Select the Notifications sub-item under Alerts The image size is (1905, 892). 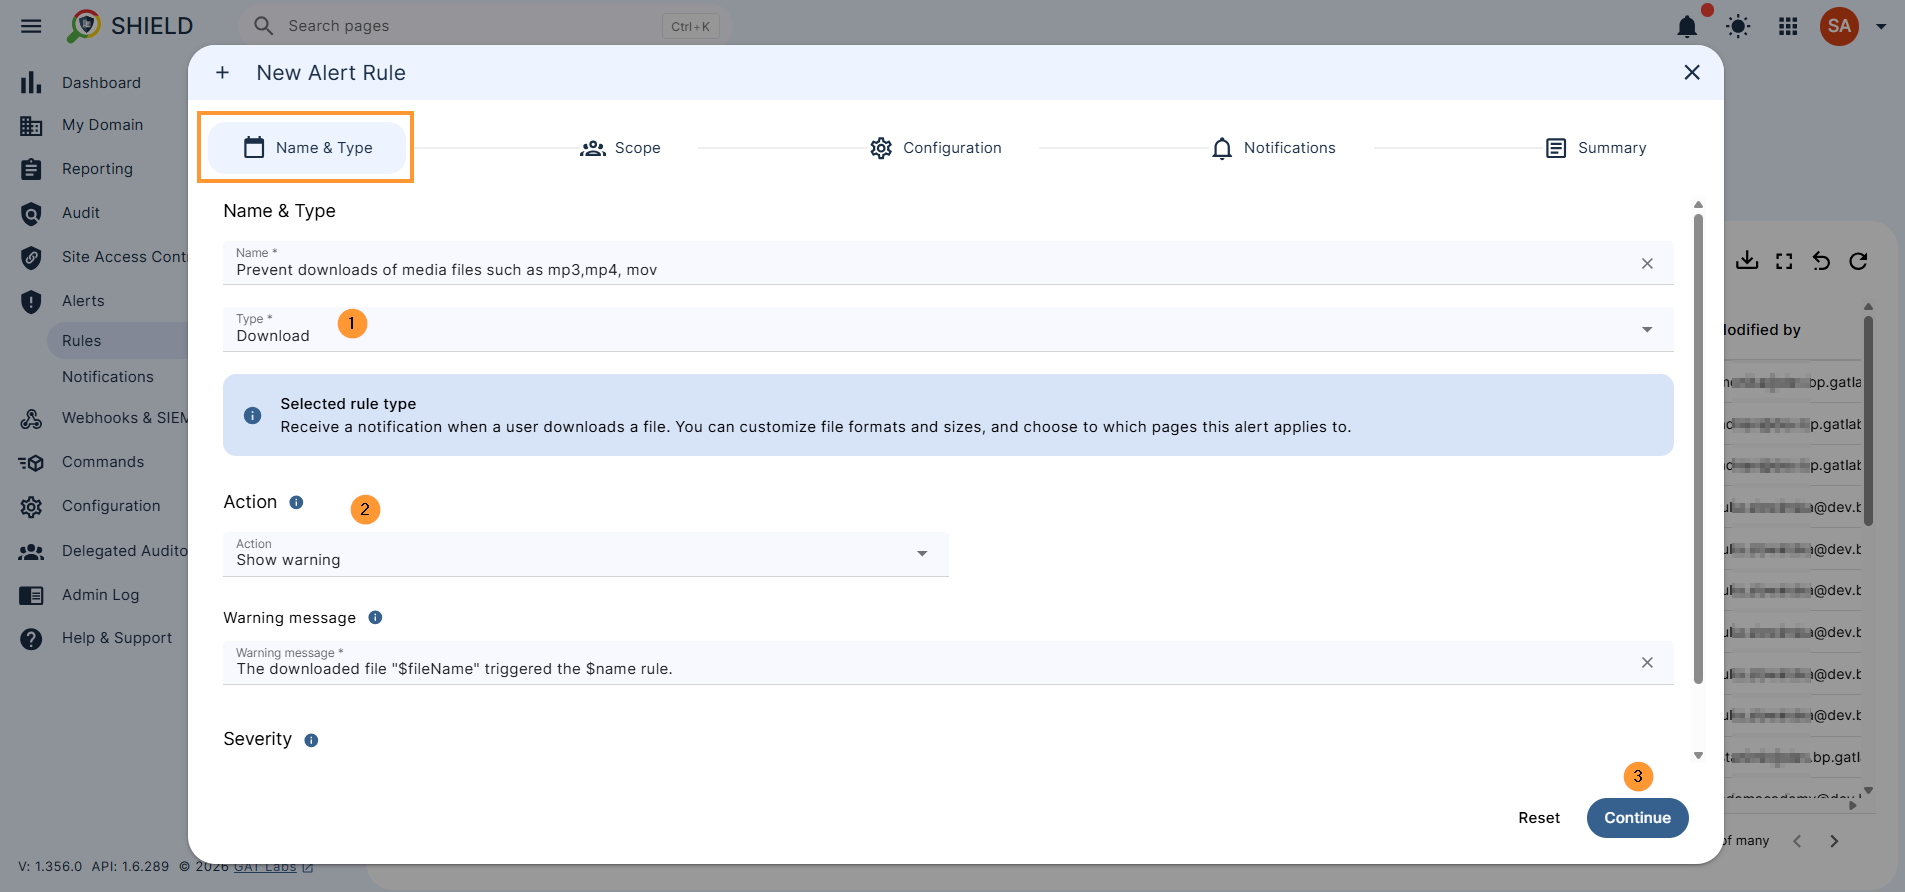pos(108,377)
